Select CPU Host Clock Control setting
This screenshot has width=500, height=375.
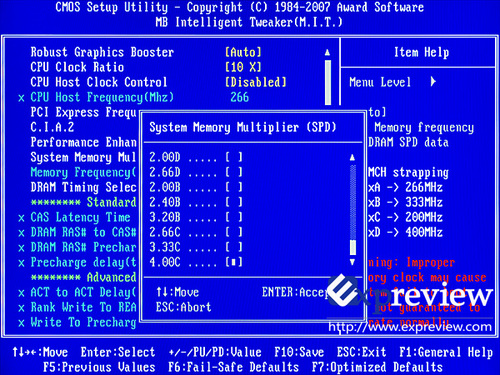[99, 82]
